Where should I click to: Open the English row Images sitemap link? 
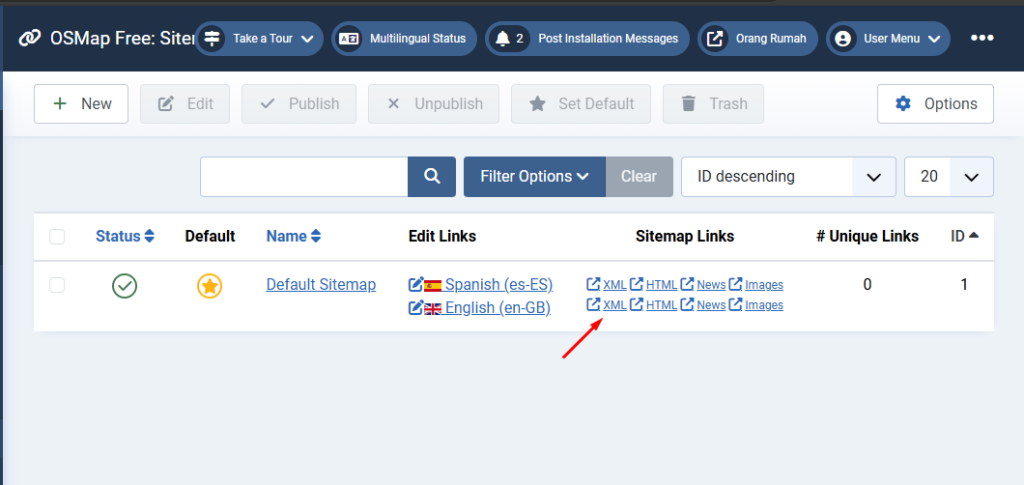764,305
